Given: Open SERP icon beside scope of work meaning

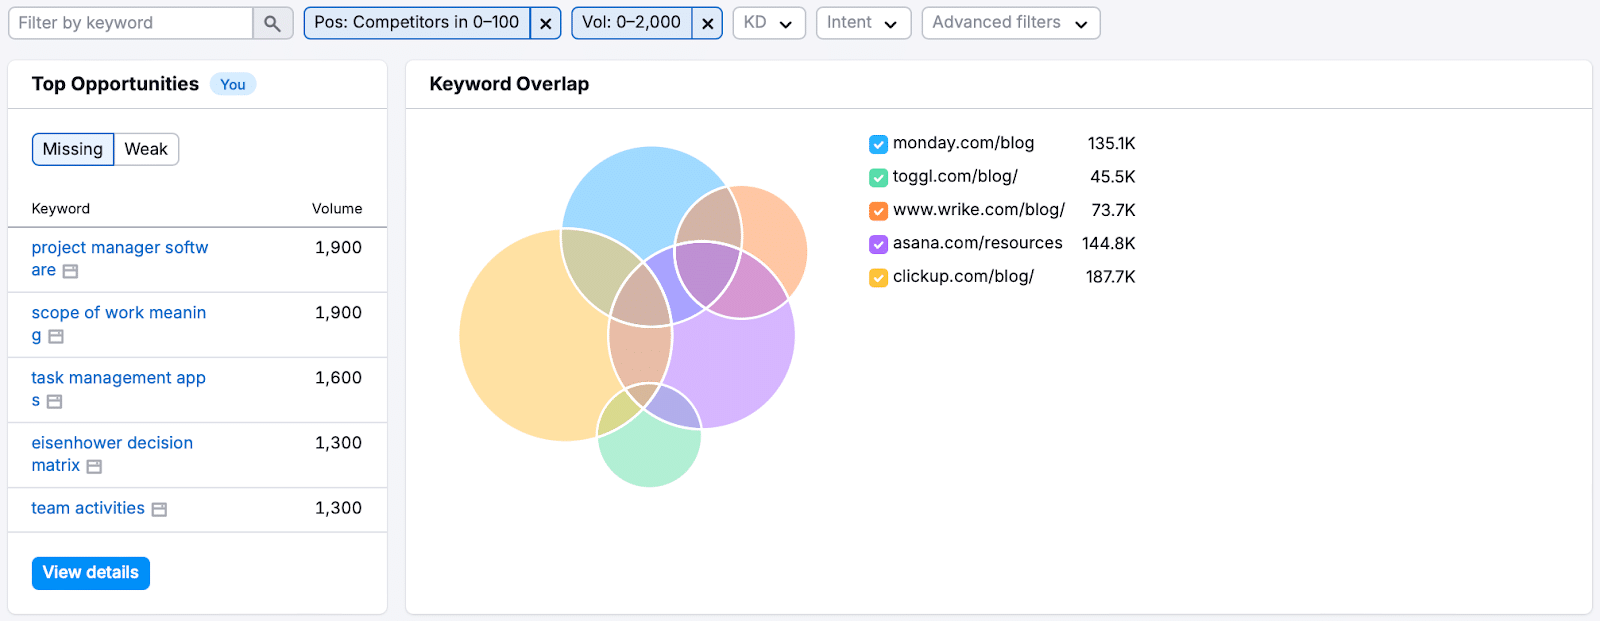Looking at the screenshot, I should (x=56, y=336).
